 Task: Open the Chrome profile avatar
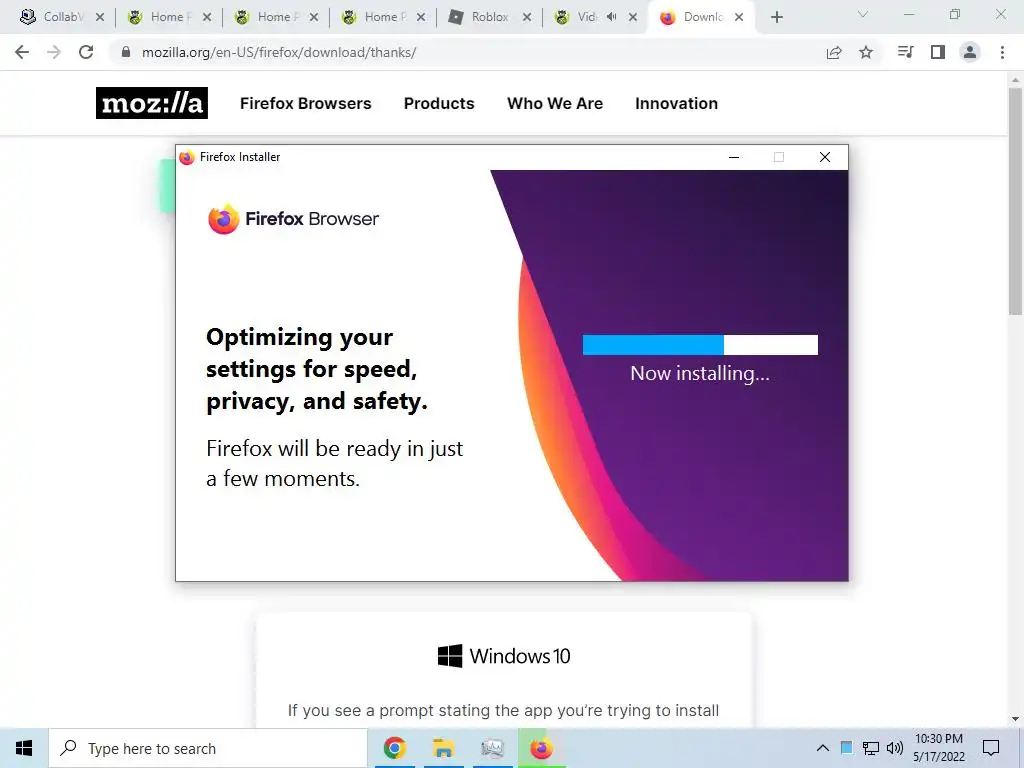tap(970, 52)
